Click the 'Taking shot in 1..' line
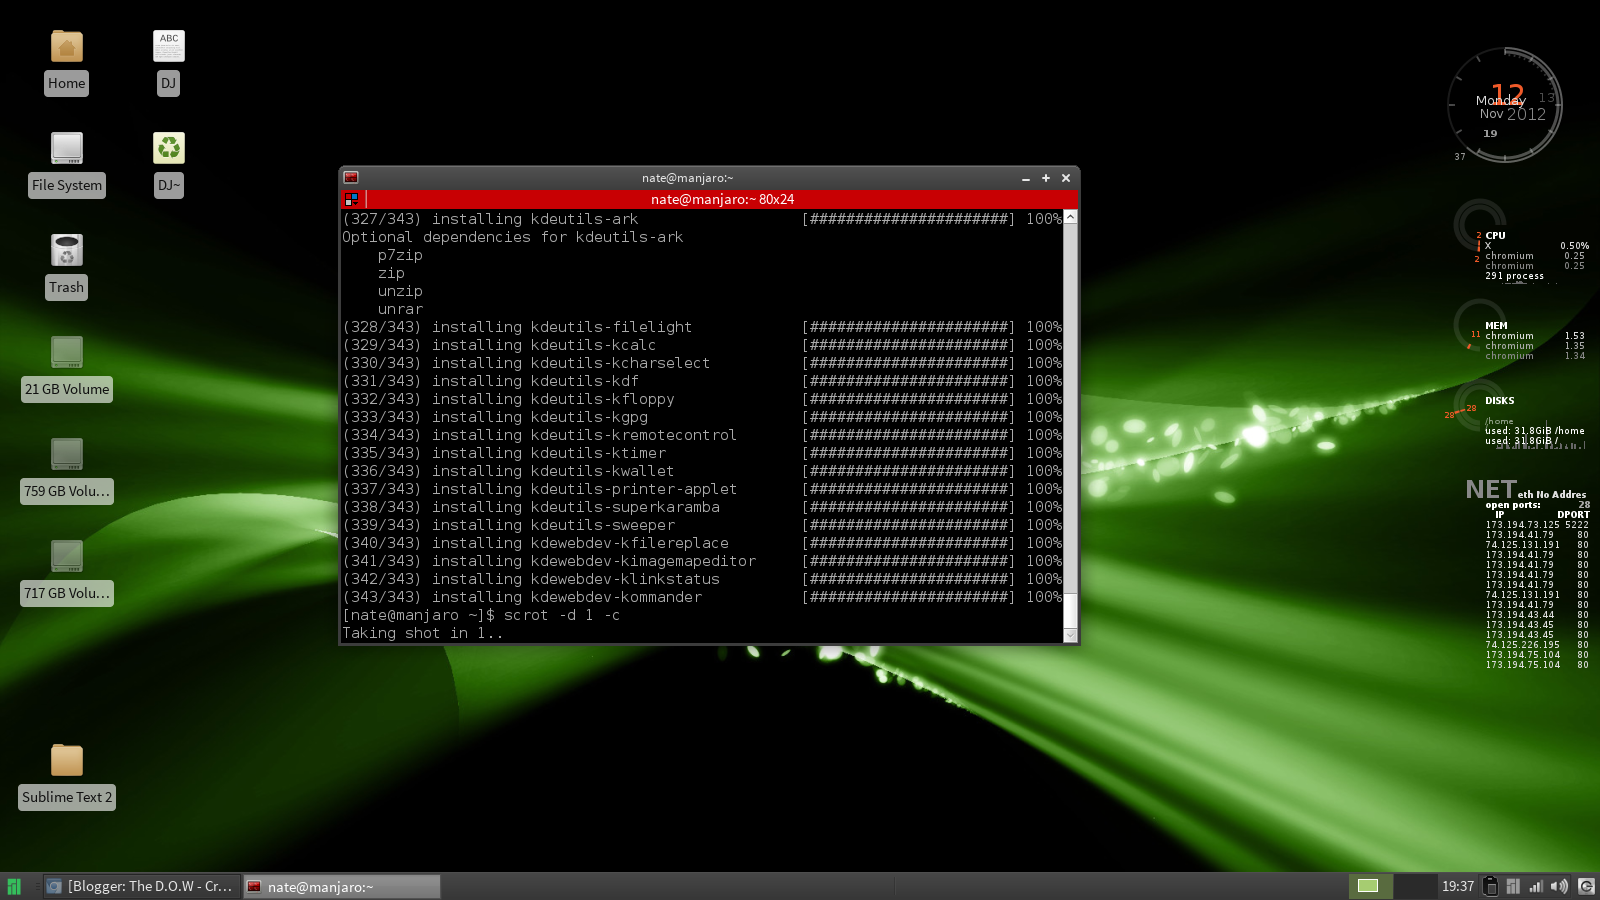This screenshot has width=1600, height=900. point(422,633)
